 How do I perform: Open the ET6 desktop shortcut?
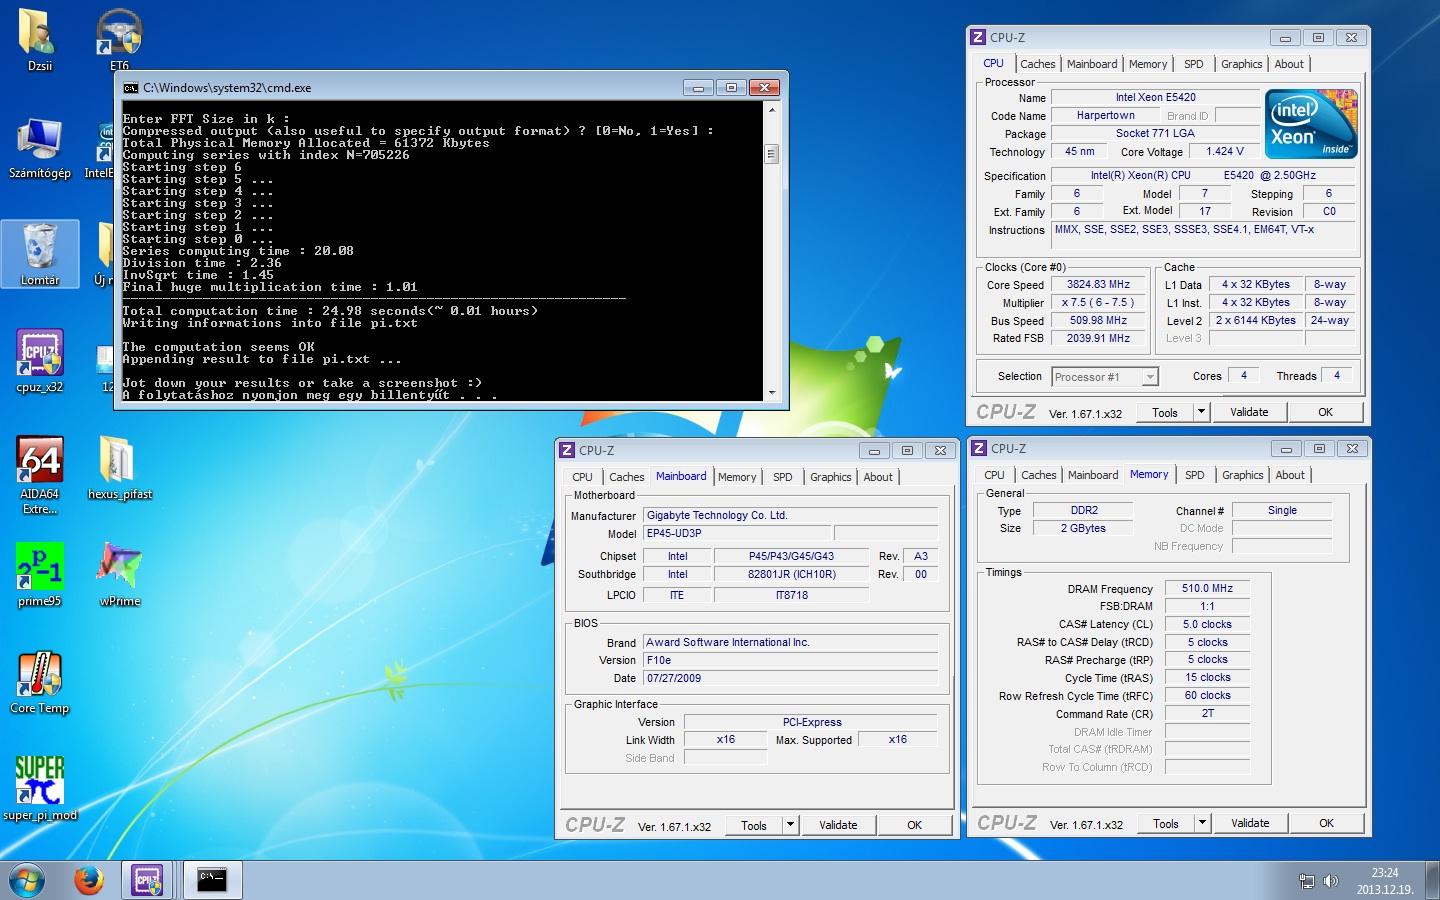click(x=119, y=40)
